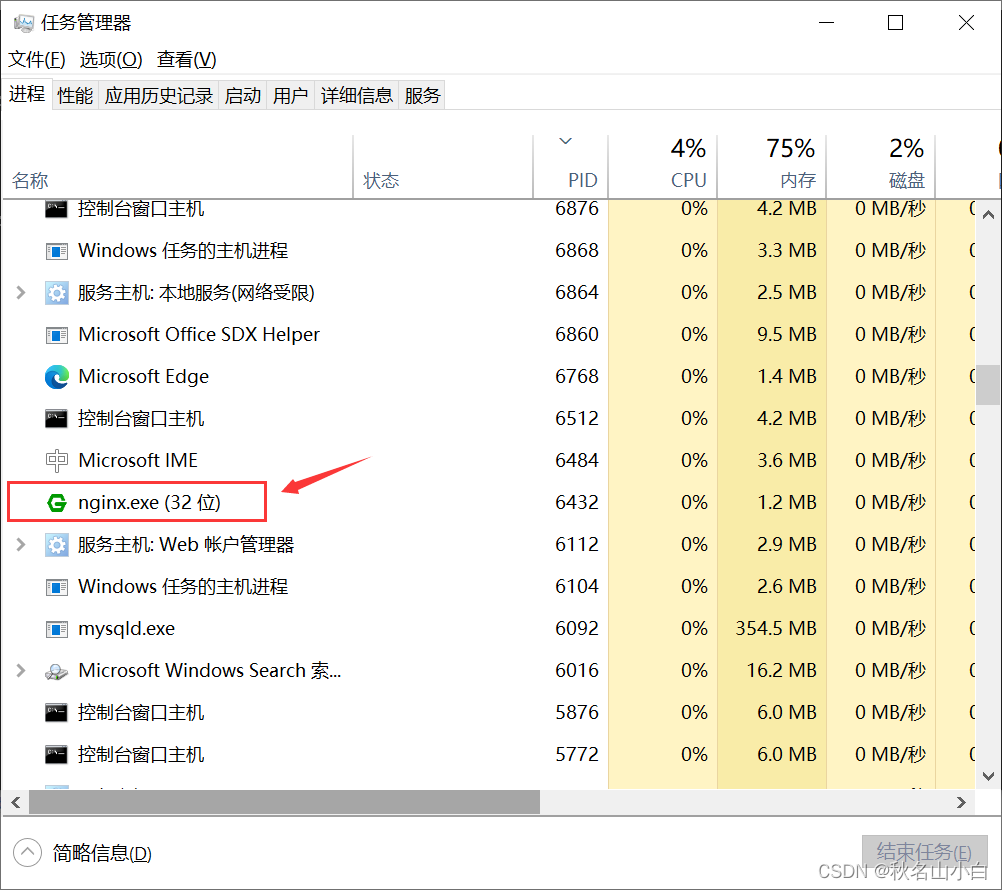Switch to the 应用历史记录 tab
Screen dimensions: 1002x890
[x=158, y=95]
